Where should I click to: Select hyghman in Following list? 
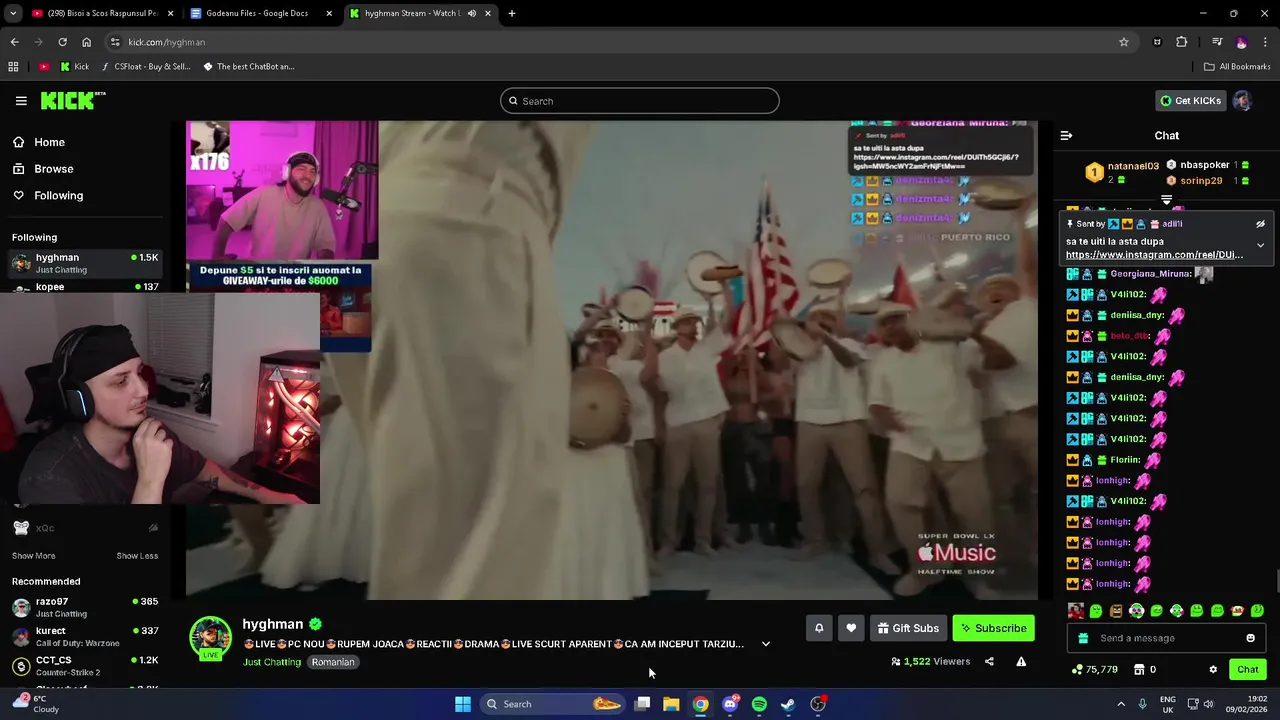pyautogui.click(x=85, y=263)
